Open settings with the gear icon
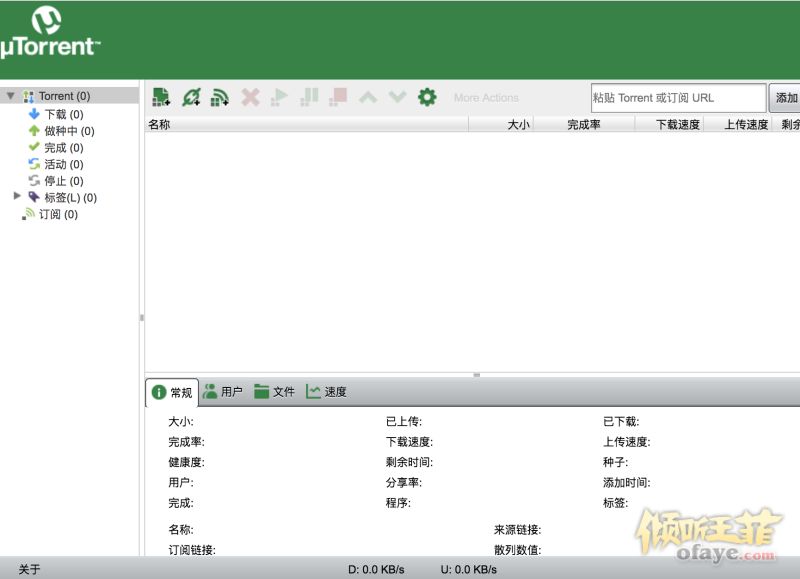This screenshot has height=579, width=800. pos(427,97)
